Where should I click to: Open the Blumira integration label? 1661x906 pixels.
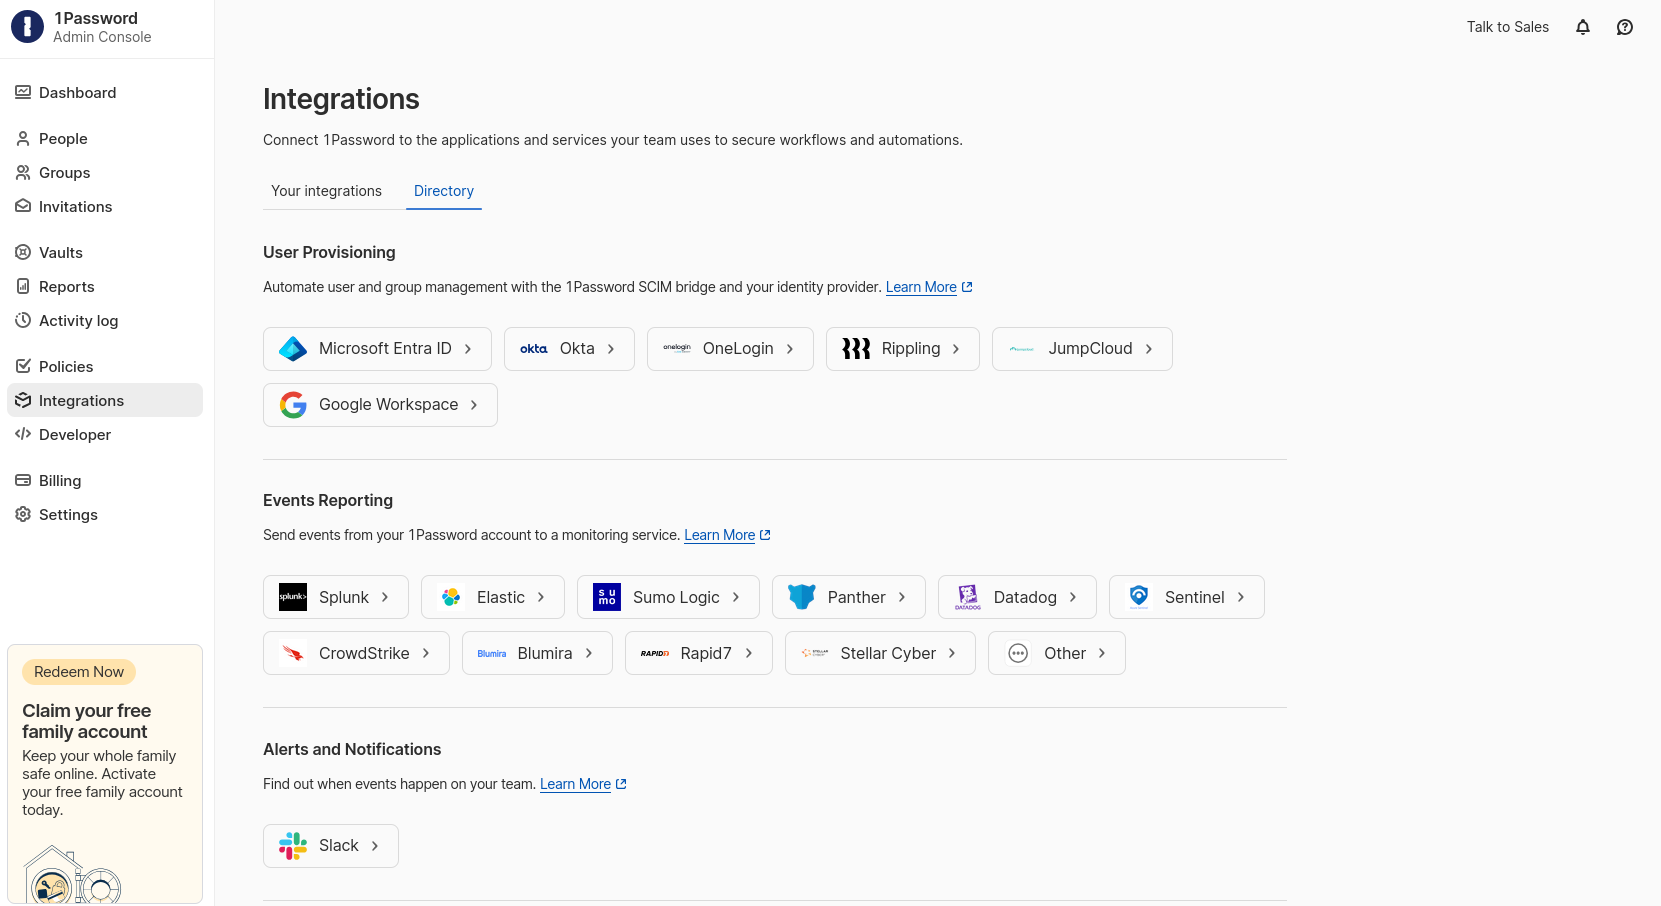click(x=545, y=653)
